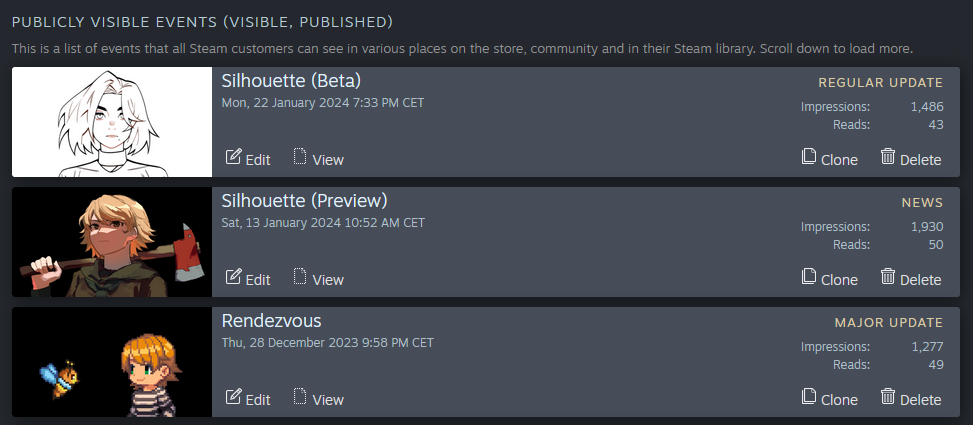Open the Rendezvous event title
The width and height of the screenshot is (973, 425).
[x=271, y=321]
